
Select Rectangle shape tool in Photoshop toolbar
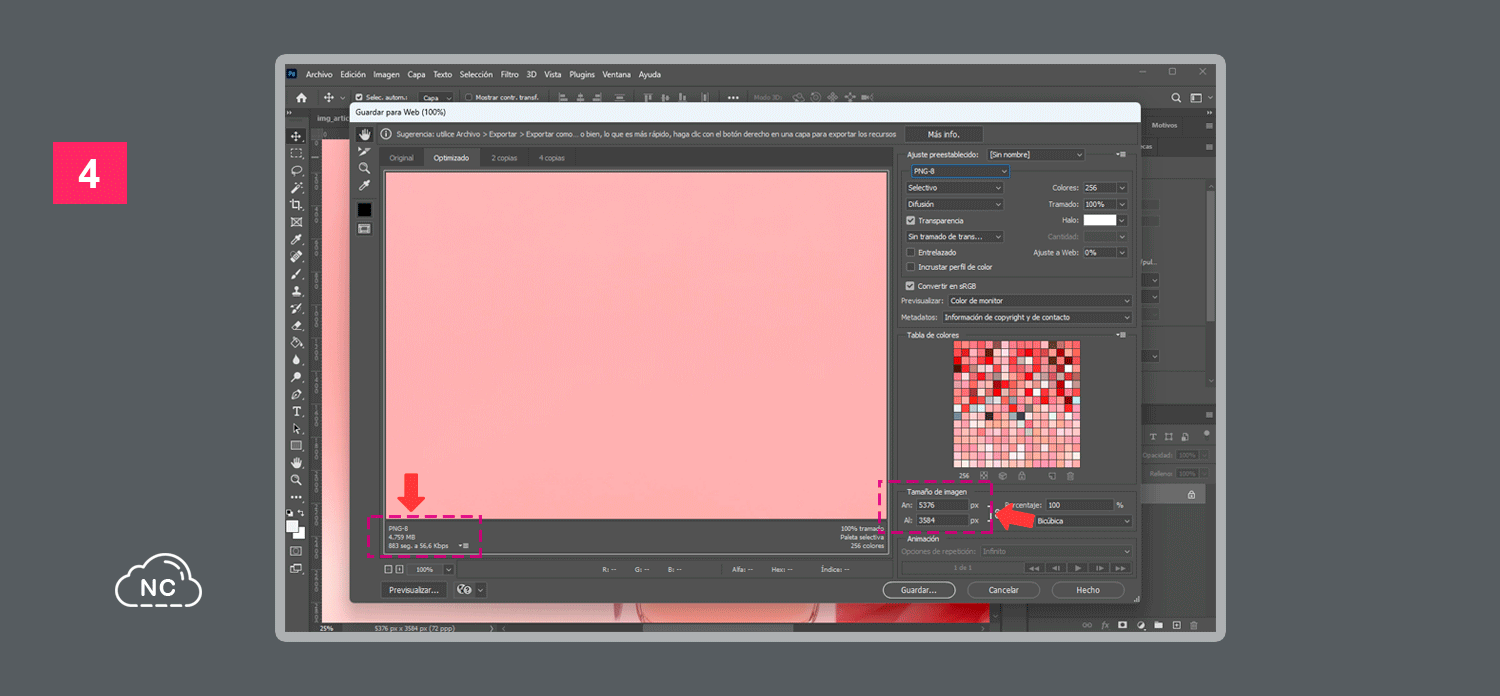[x=296, y=445]
